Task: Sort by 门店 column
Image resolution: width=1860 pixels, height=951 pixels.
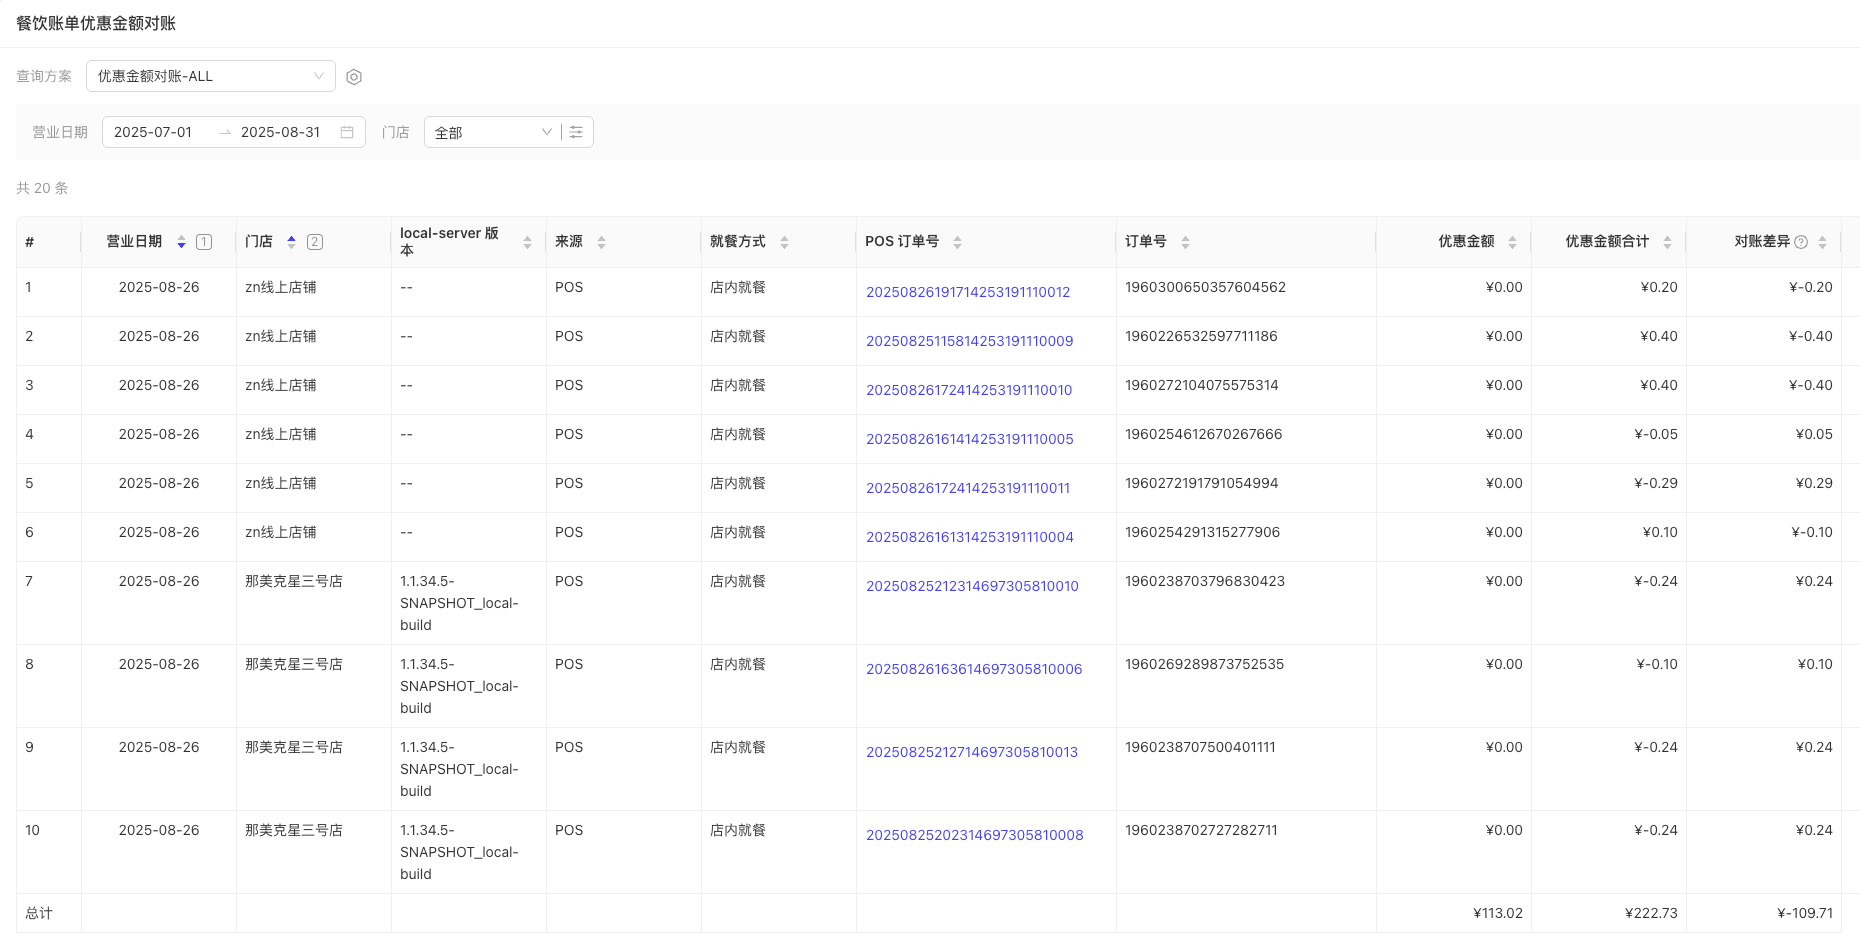Action: click(x=291, y=242)
